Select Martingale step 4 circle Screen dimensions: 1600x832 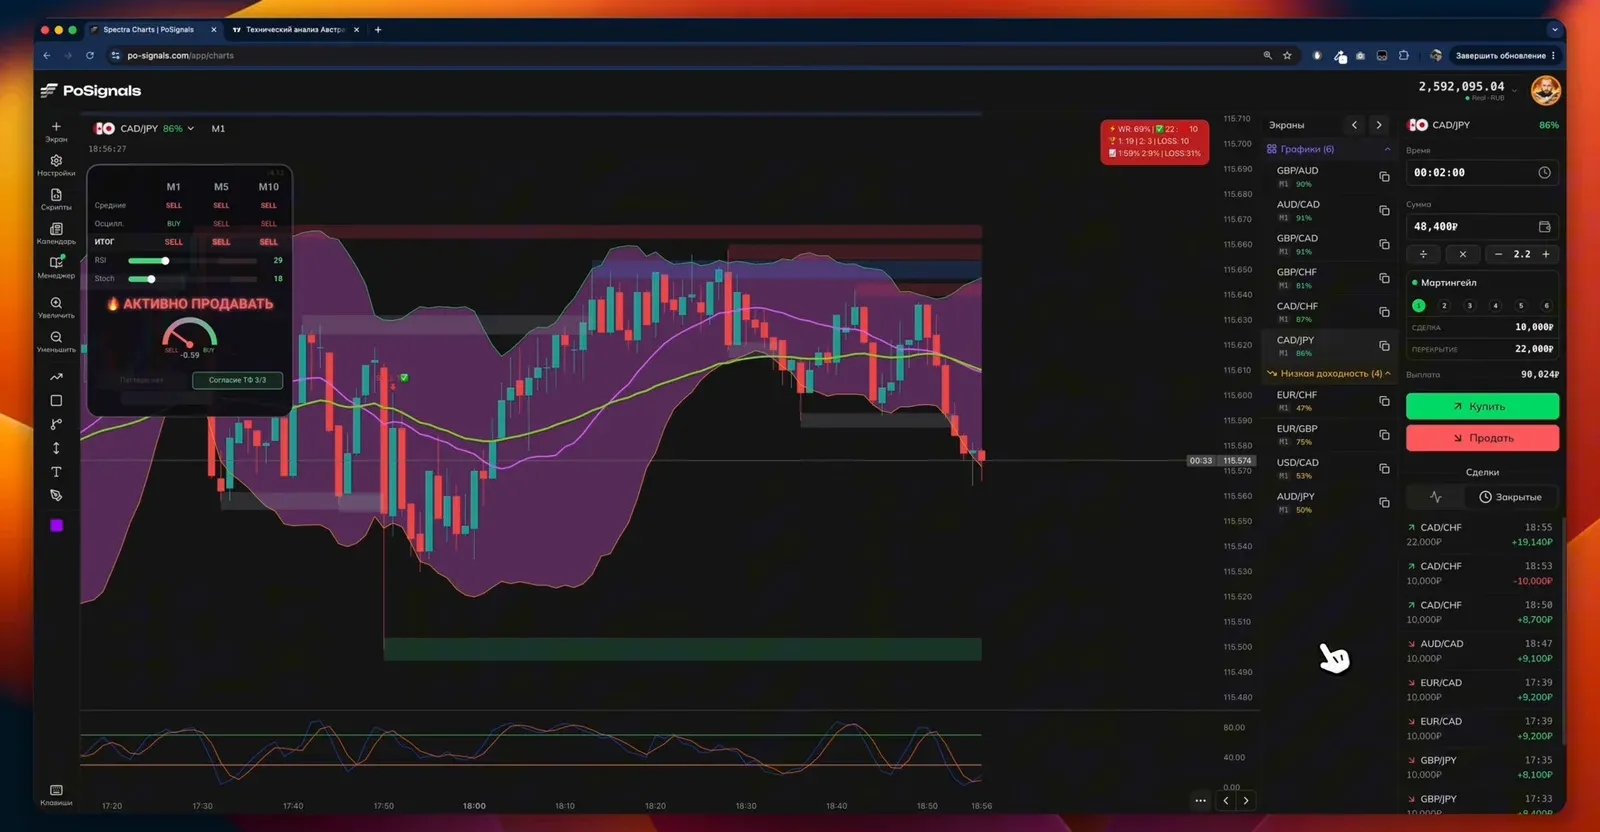point(1495,306)
